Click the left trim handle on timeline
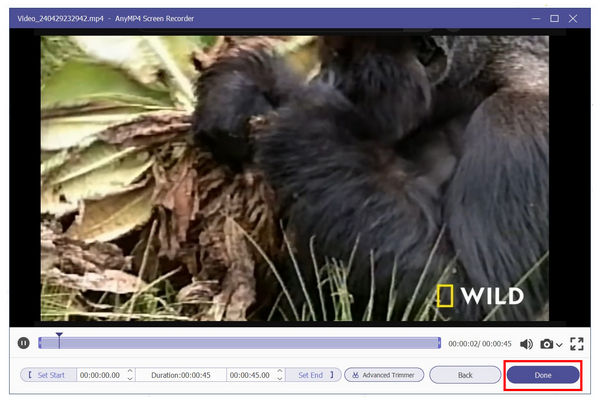 click(40, 343)
